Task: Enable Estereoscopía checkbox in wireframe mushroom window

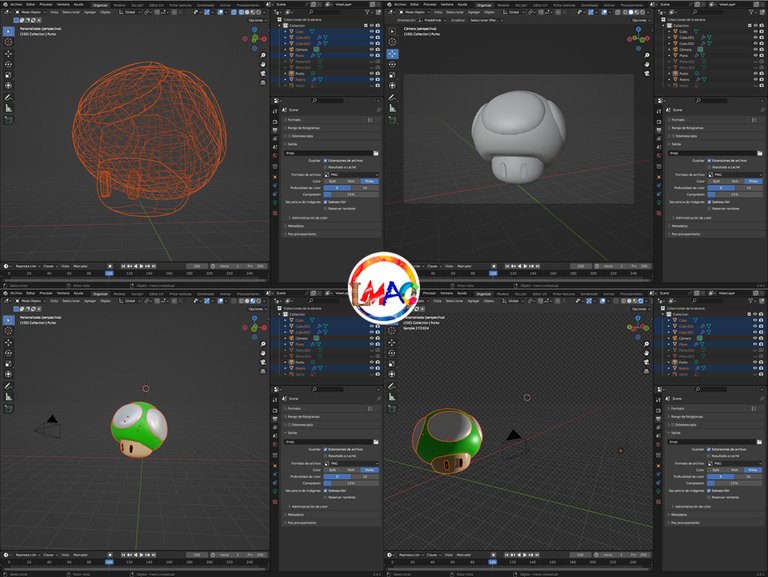Action: point(289,136)
